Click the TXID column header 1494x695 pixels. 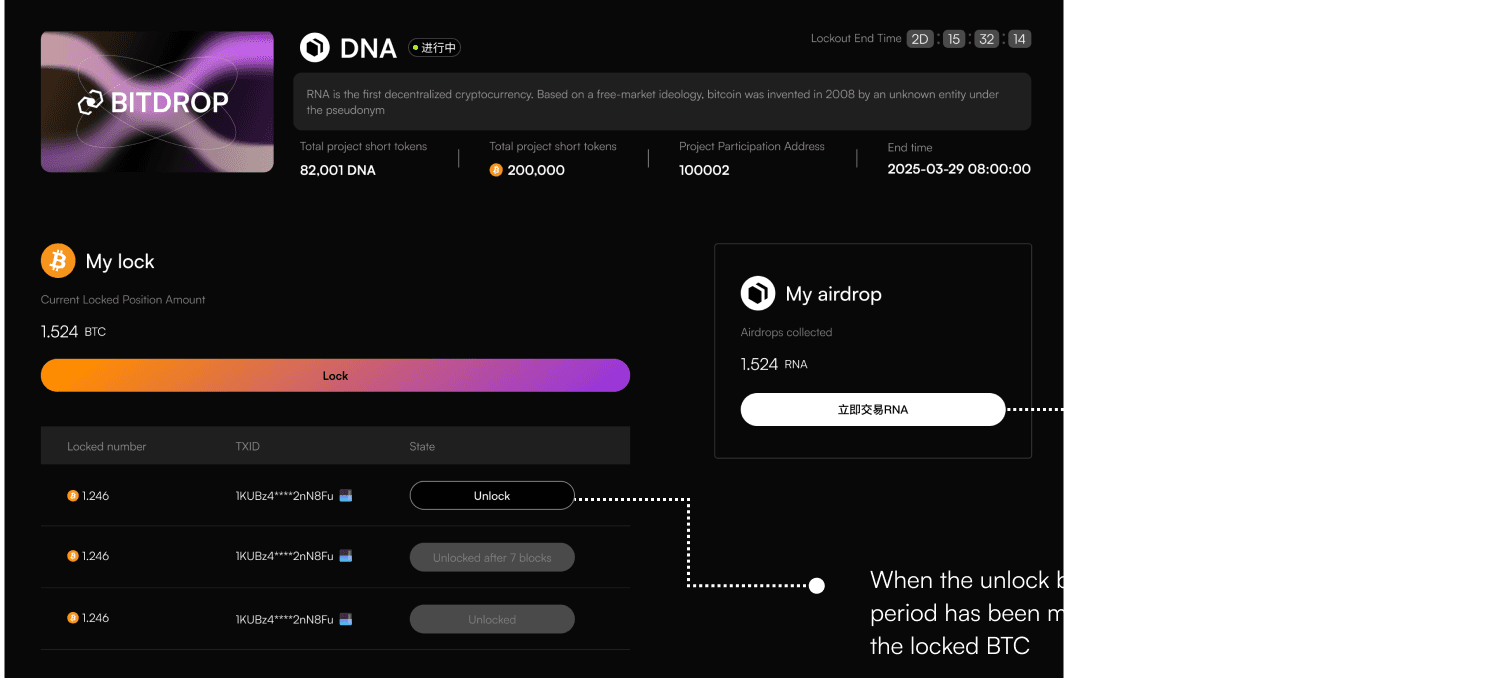click(248, 446)
